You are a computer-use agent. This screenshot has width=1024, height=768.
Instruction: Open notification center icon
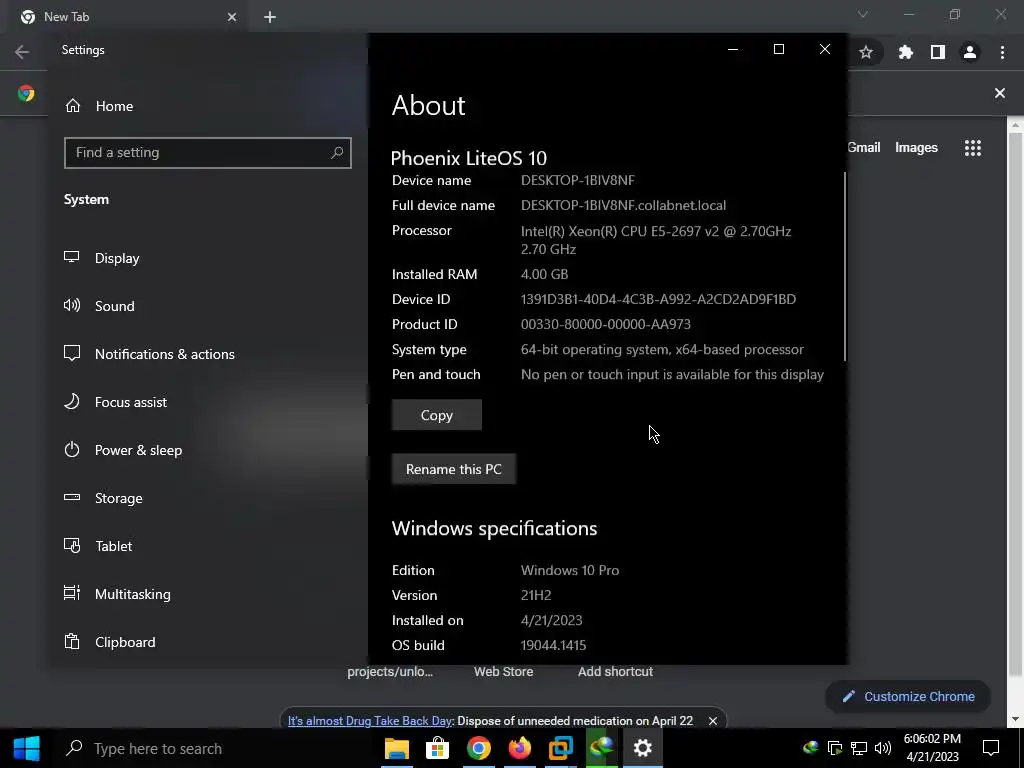point(991,748)
